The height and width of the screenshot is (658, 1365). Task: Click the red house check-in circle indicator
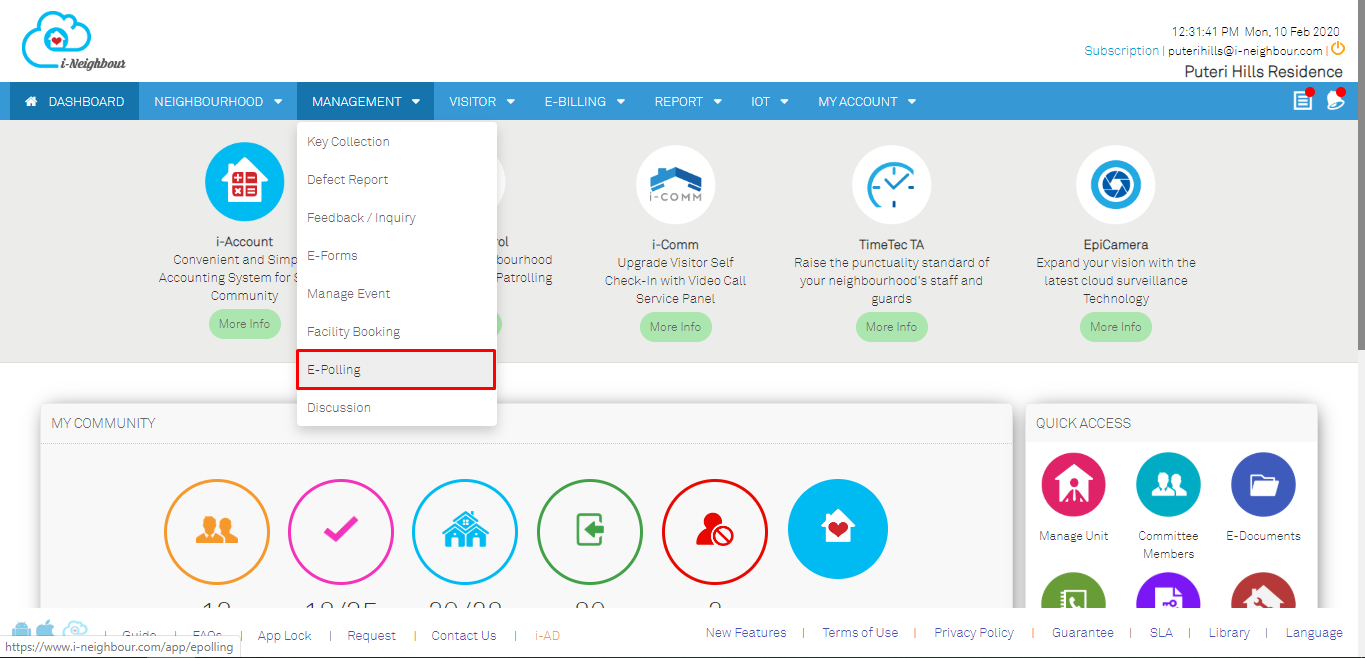click(x=714, y=532)
